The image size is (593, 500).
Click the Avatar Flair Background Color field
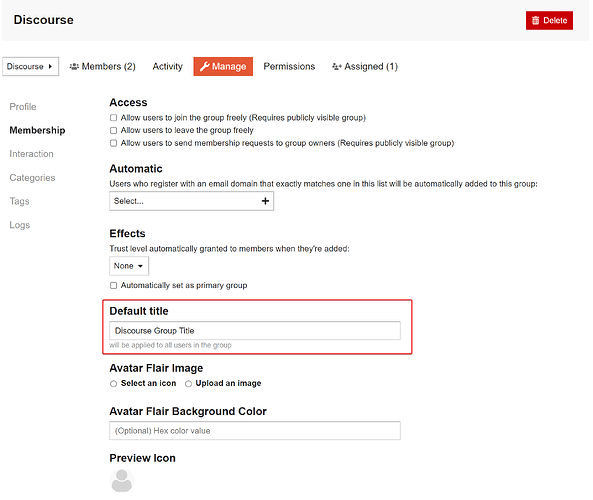(x=255, y=431)
